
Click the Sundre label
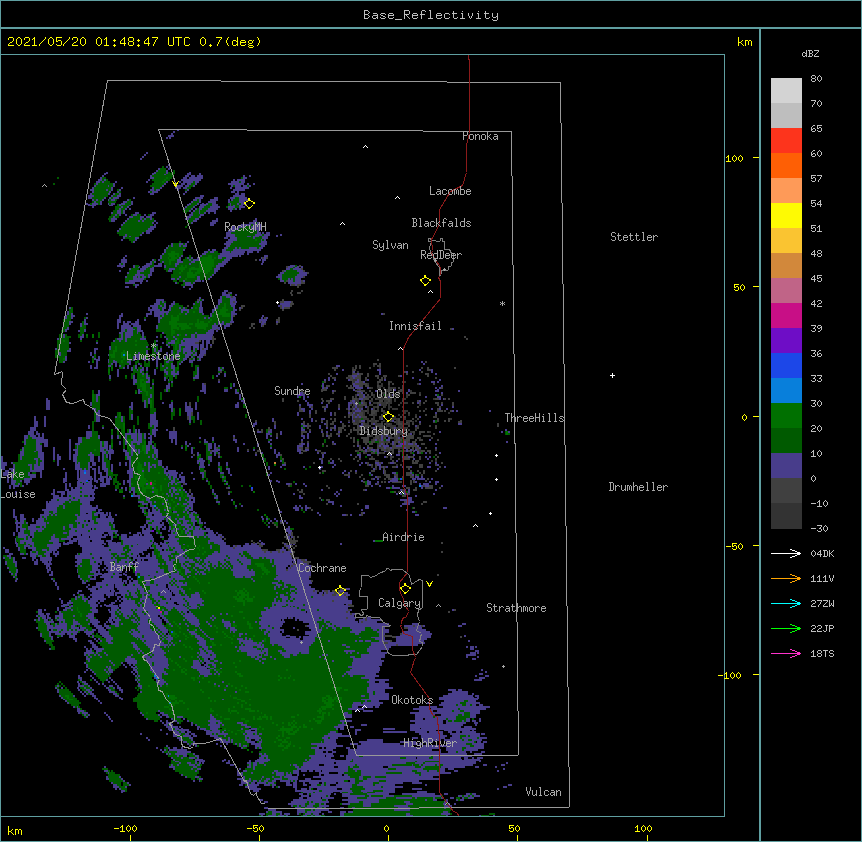pos(292,391)
